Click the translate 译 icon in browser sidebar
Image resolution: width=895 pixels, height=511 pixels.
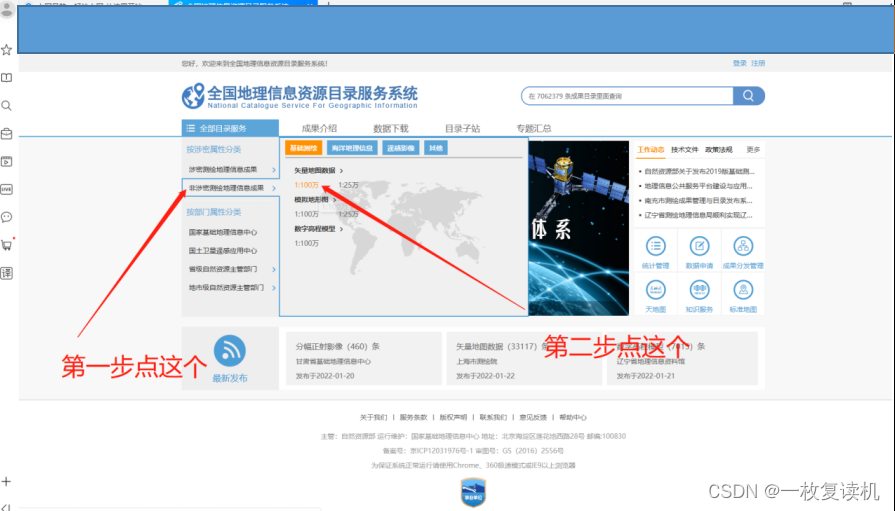(7, 273)
